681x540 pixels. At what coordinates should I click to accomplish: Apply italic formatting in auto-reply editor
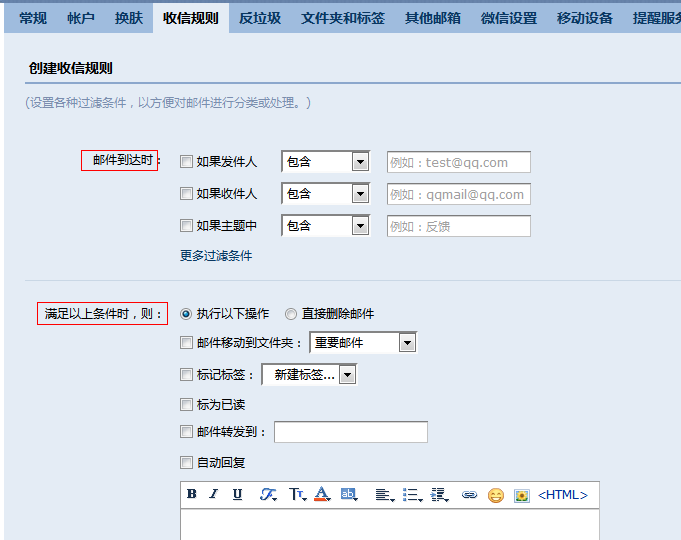[214, 494]
